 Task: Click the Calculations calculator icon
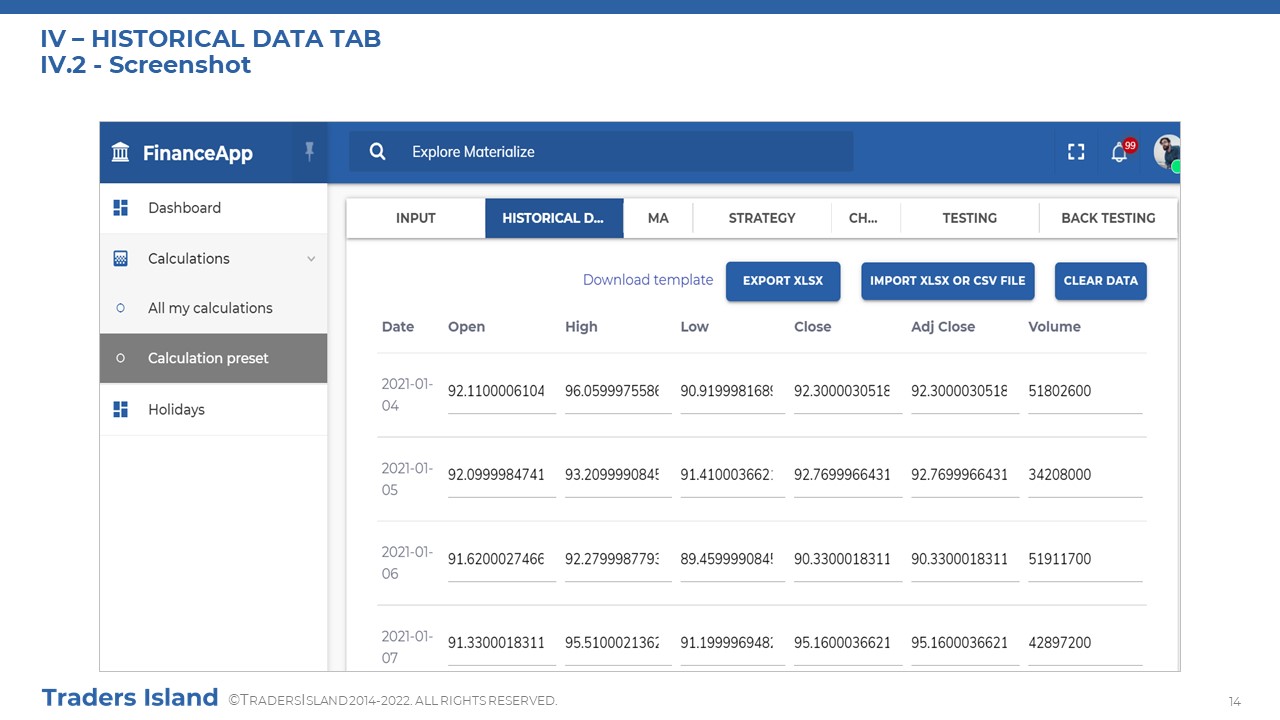click(x=121, y=258)
